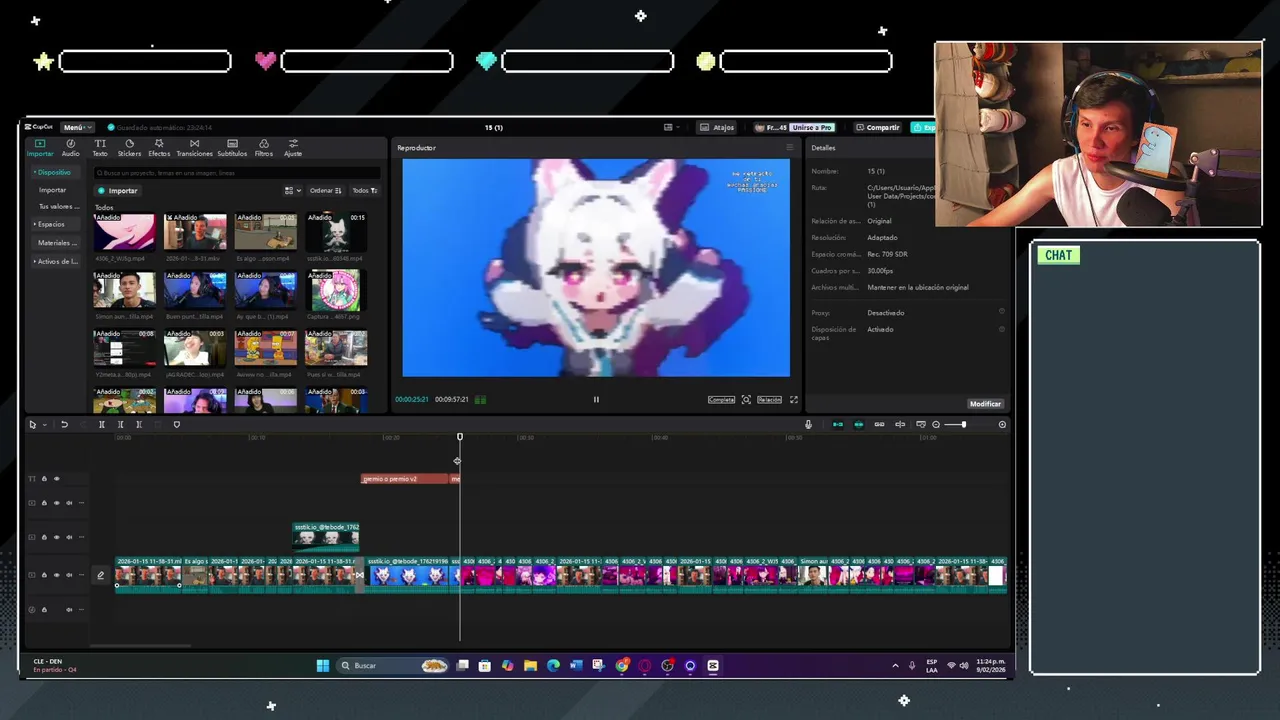Mute the main video track

click(69, 575)
